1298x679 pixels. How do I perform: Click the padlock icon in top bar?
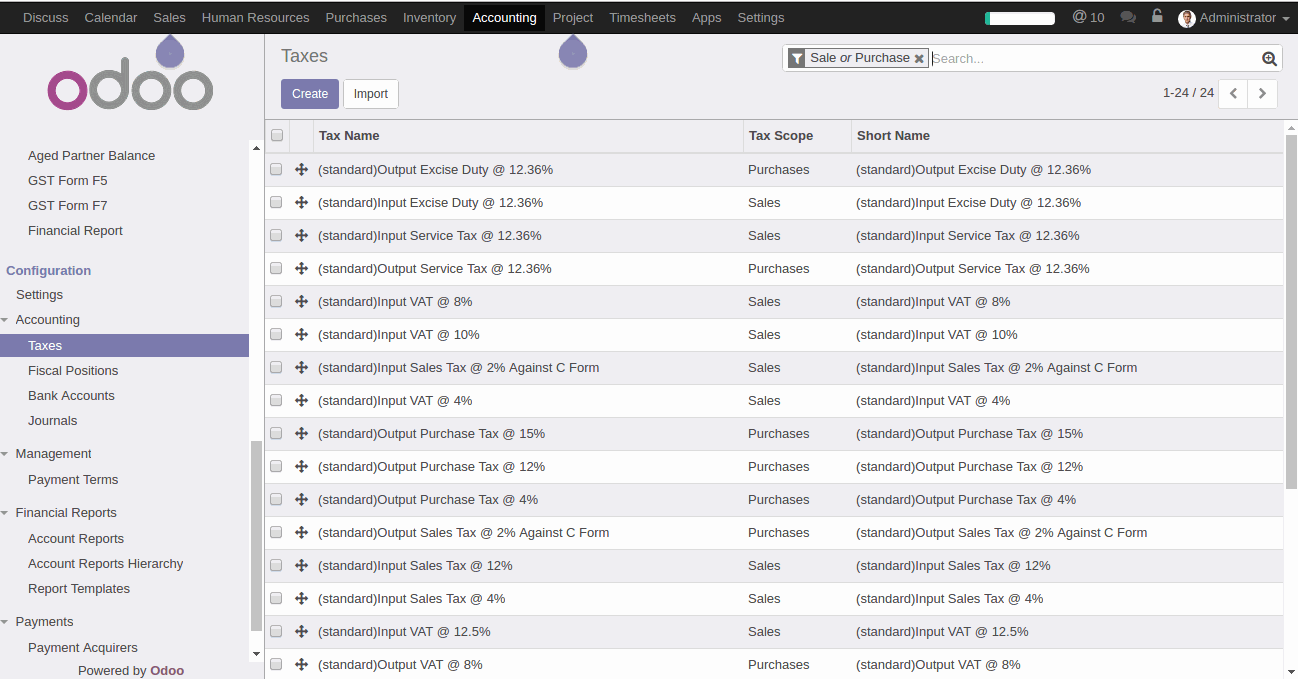pyautogui.click(x=1157, y=16)
